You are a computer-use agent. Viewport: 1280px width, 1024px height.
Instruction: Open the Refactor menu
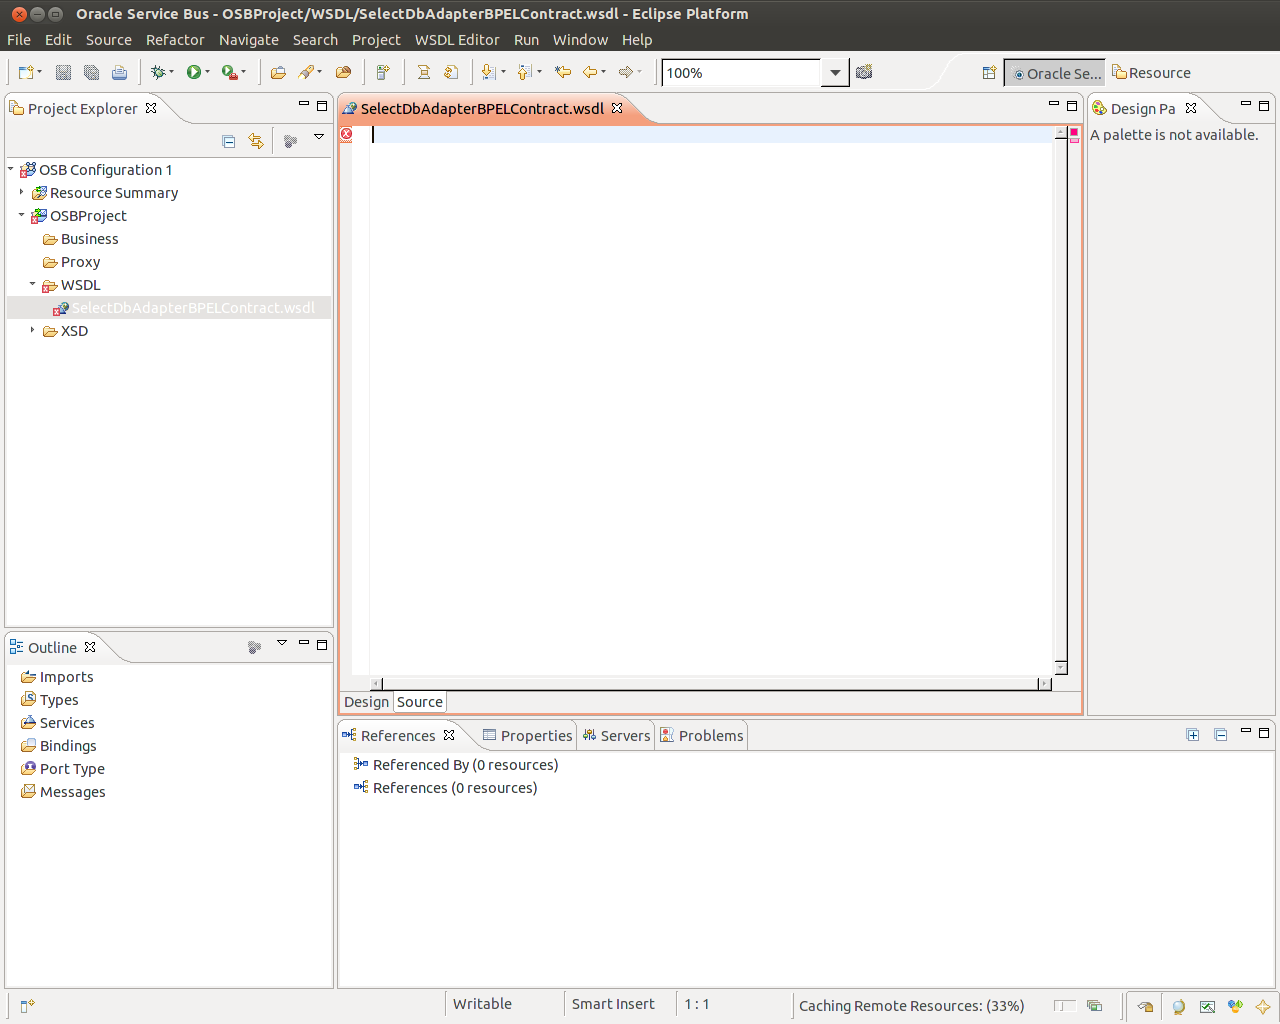coord(175,40)
